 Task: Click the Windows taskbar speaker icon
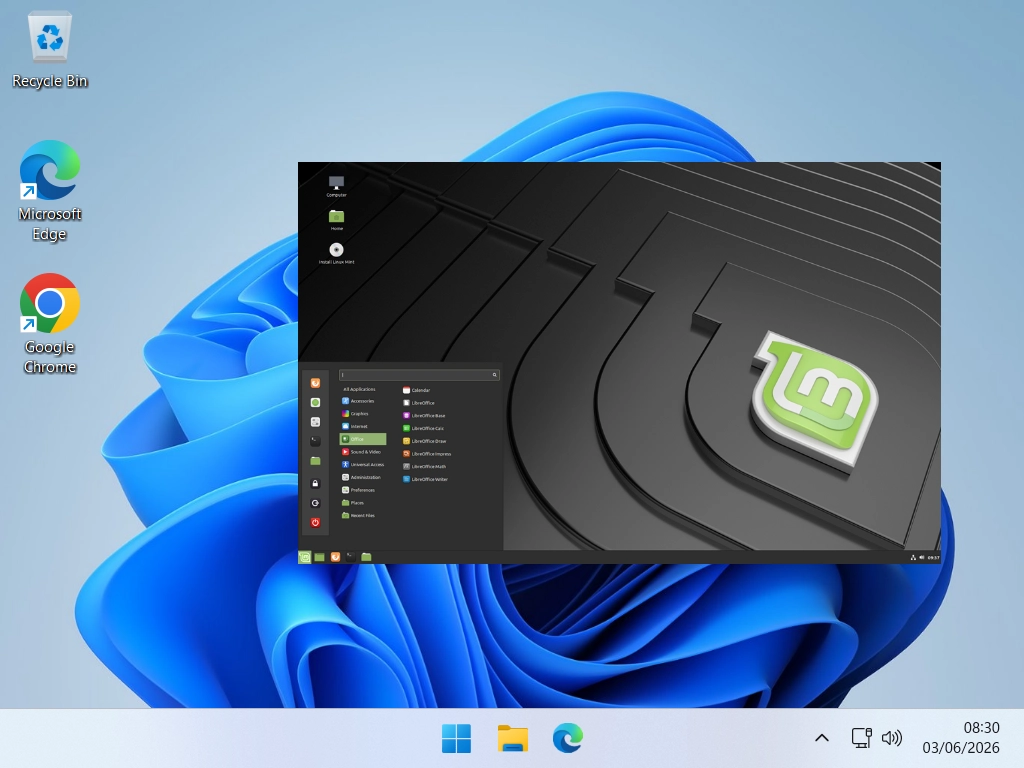(891, 739)
